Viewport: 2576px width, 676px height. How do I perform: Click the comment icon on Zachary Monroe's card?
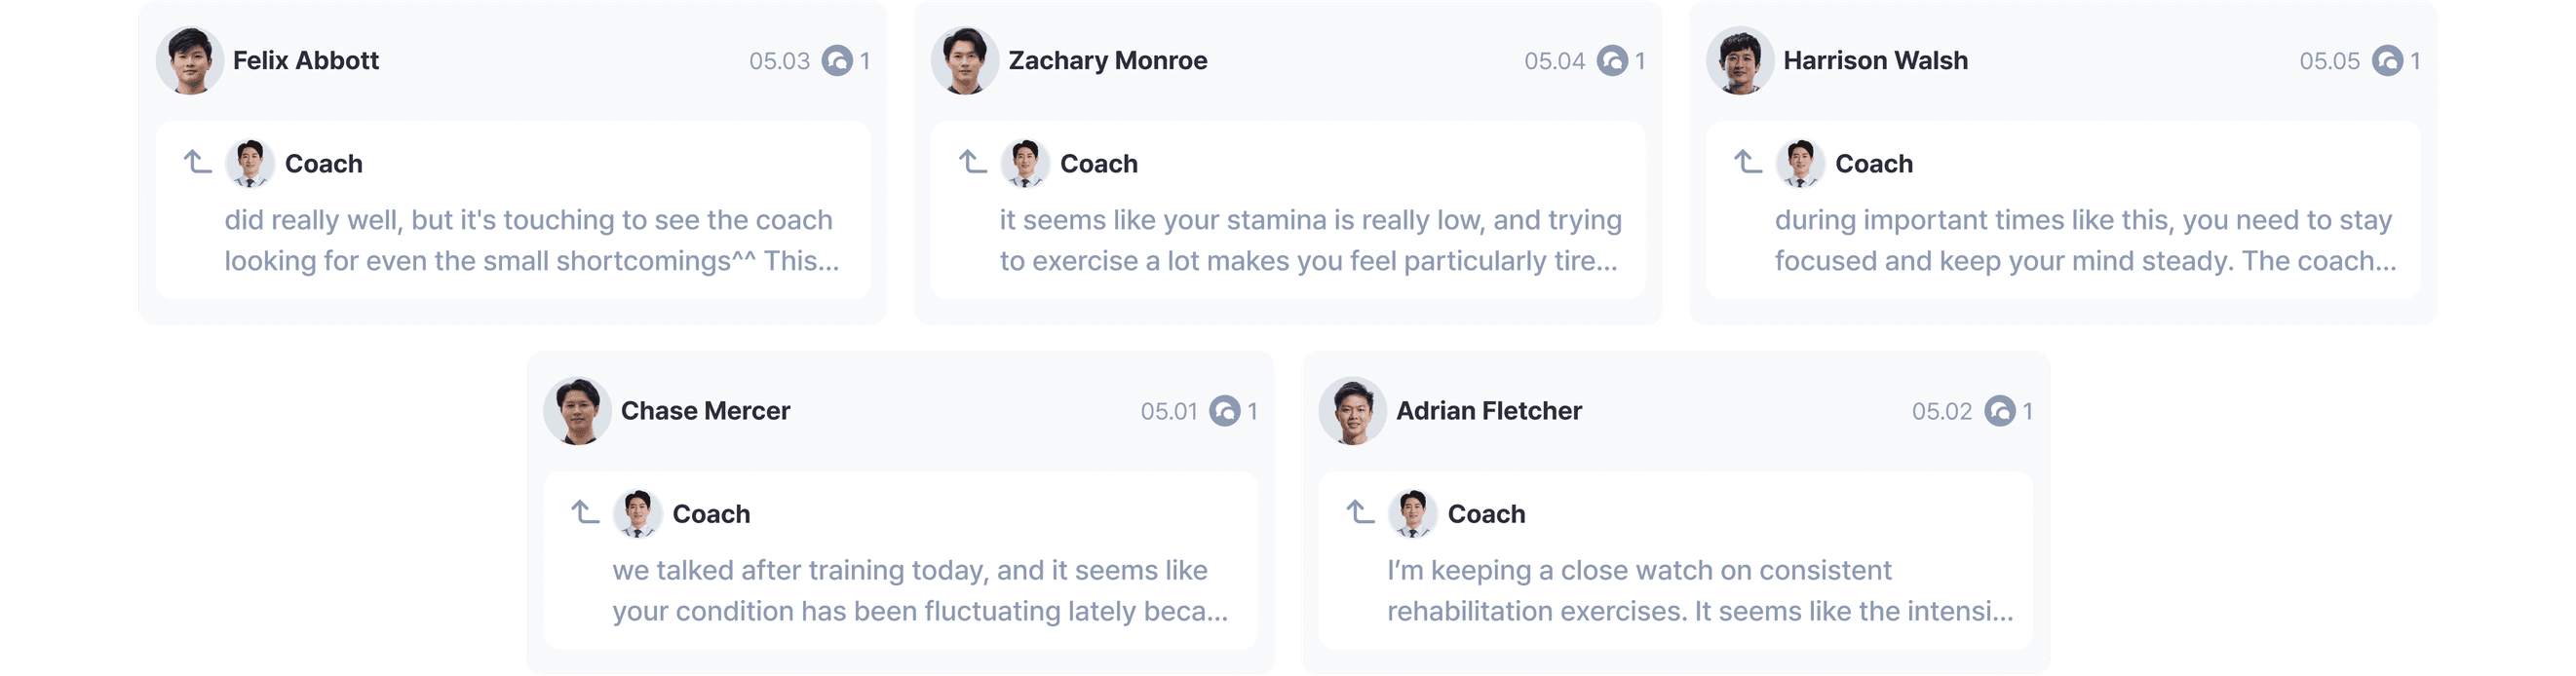[x=1612, y=61]
